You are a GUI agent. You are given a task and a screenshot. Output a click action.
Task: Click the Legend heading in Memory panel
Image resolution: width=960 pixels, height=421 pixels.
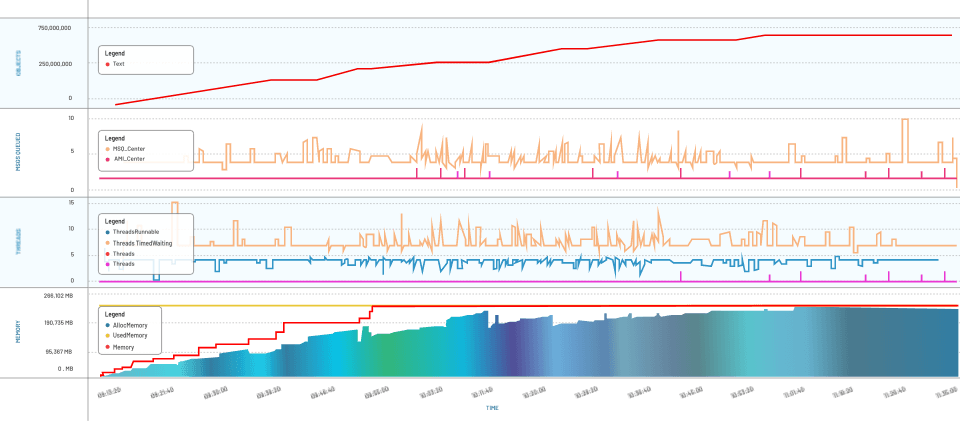coord(114,315)
